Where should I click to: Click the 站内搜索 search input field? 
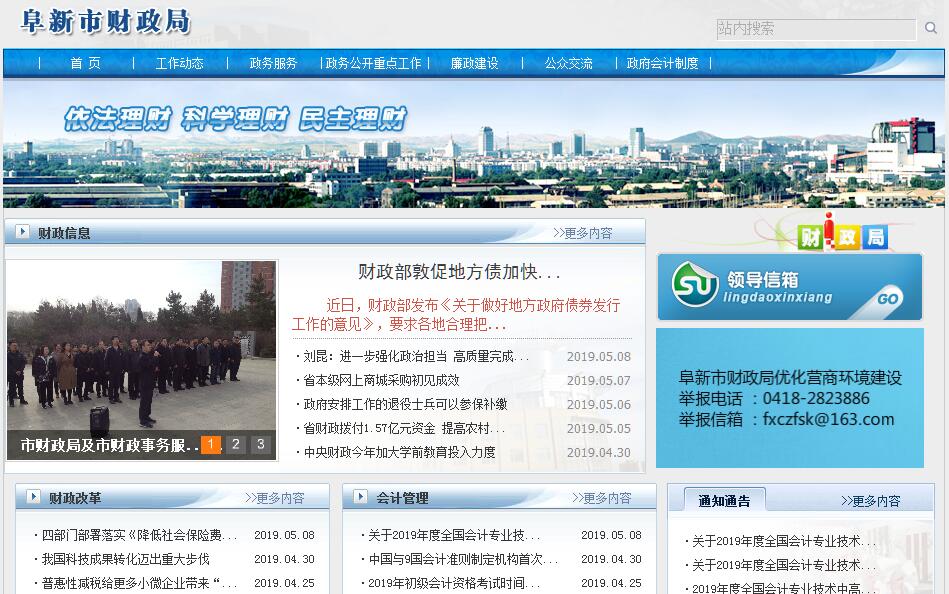pyautogui.click(x=816, y=29)
